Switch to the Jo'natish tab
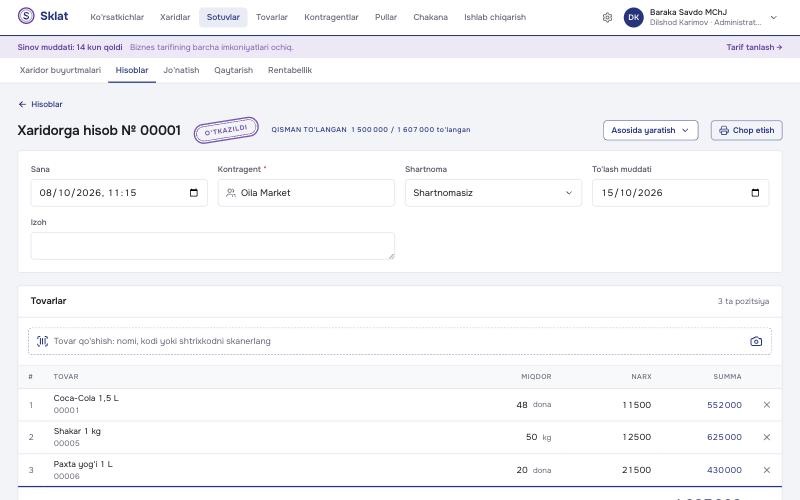The height and width of the screenshot is (500, 800). pyautogui.click(x=181, y=70)
